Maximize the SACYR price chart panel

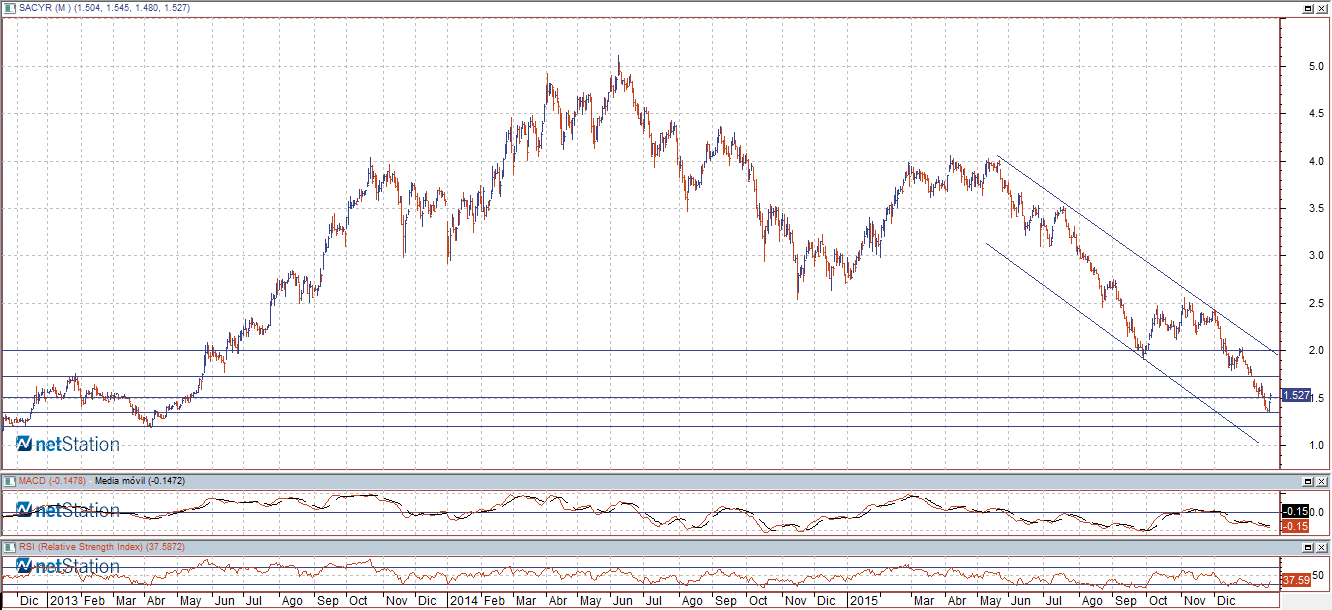point(1309,8)
